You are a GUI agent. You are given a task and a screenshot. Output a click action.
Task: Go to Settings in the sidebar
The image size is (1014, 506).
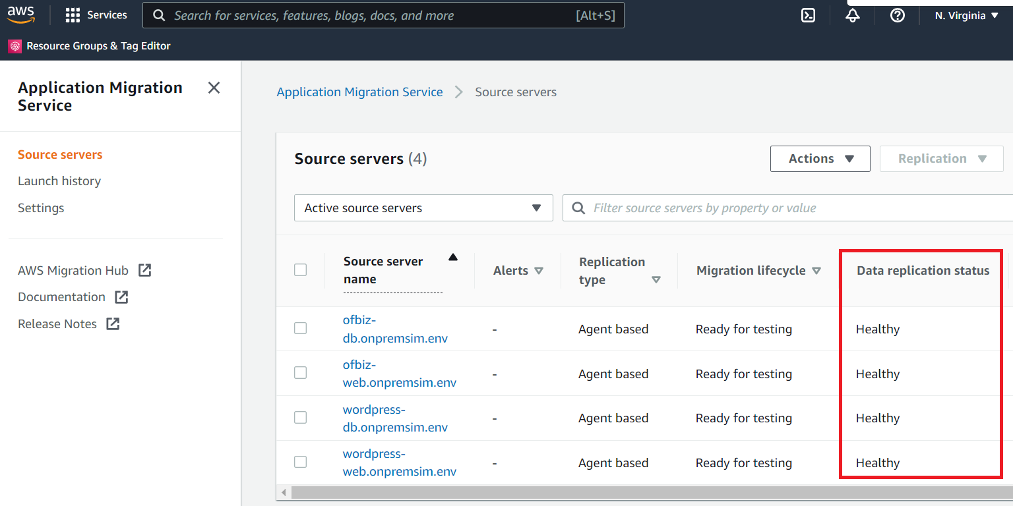[x=41, y=208]
